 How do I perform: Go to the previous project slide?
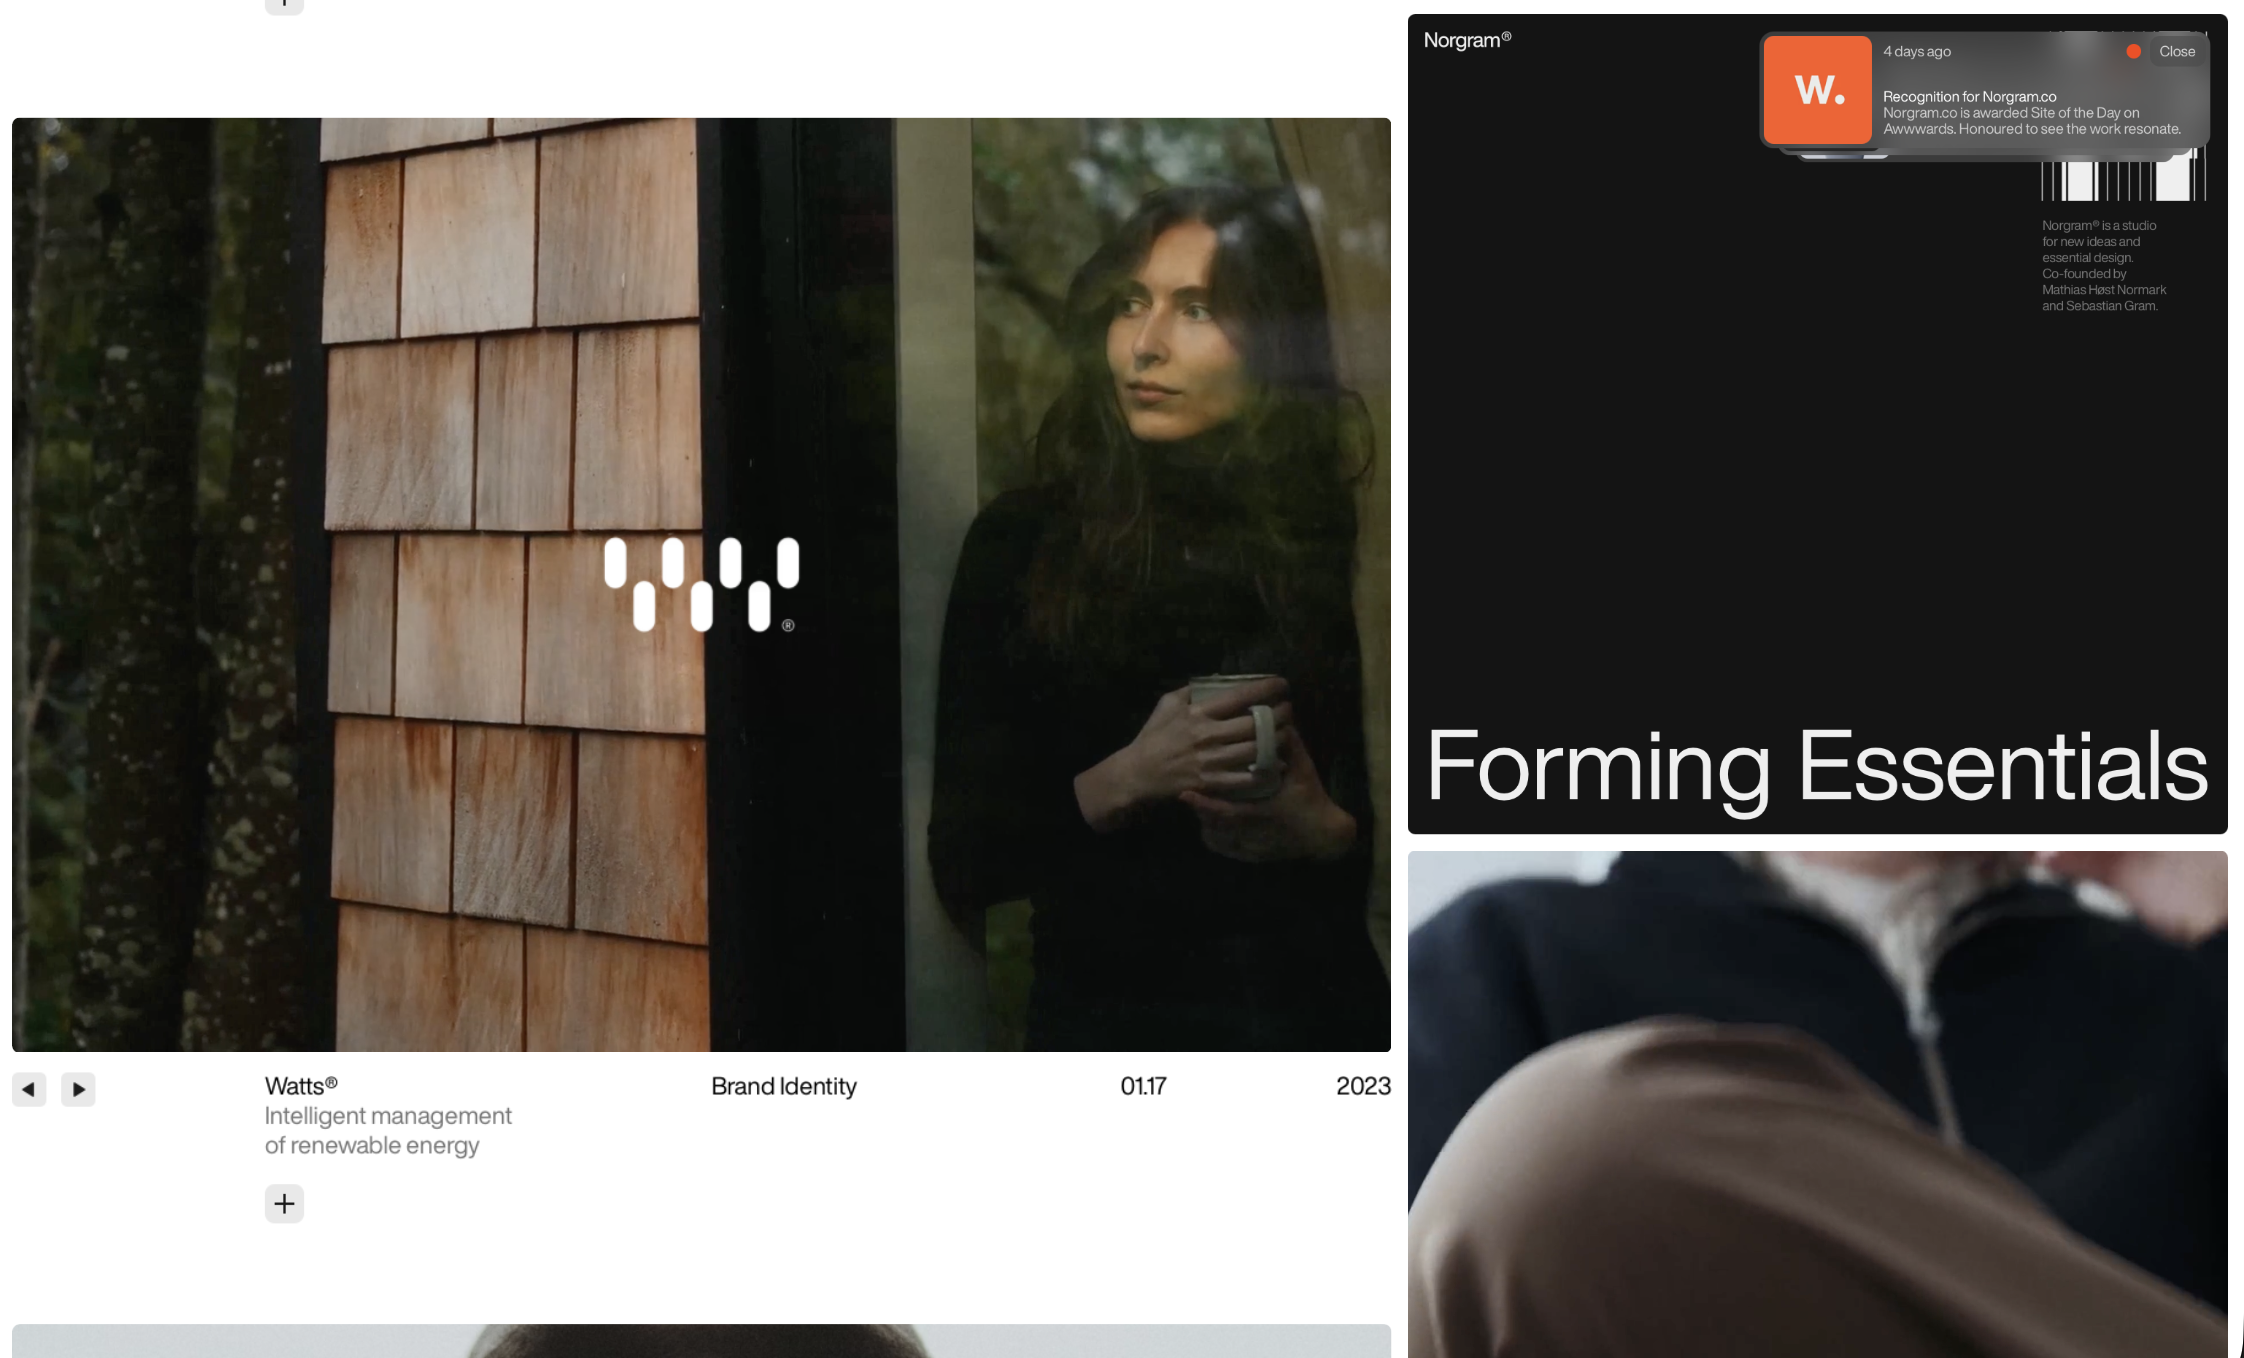pyautogui.click(x=29, y=1089)
